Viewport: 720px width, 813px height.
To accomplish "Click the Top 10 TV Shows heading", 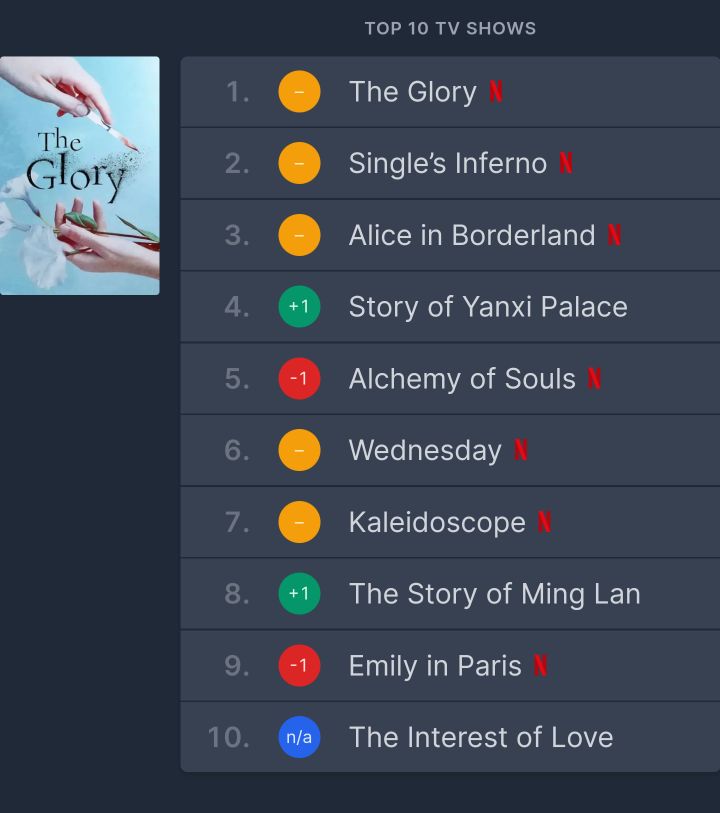I will (x=450, y=28).
